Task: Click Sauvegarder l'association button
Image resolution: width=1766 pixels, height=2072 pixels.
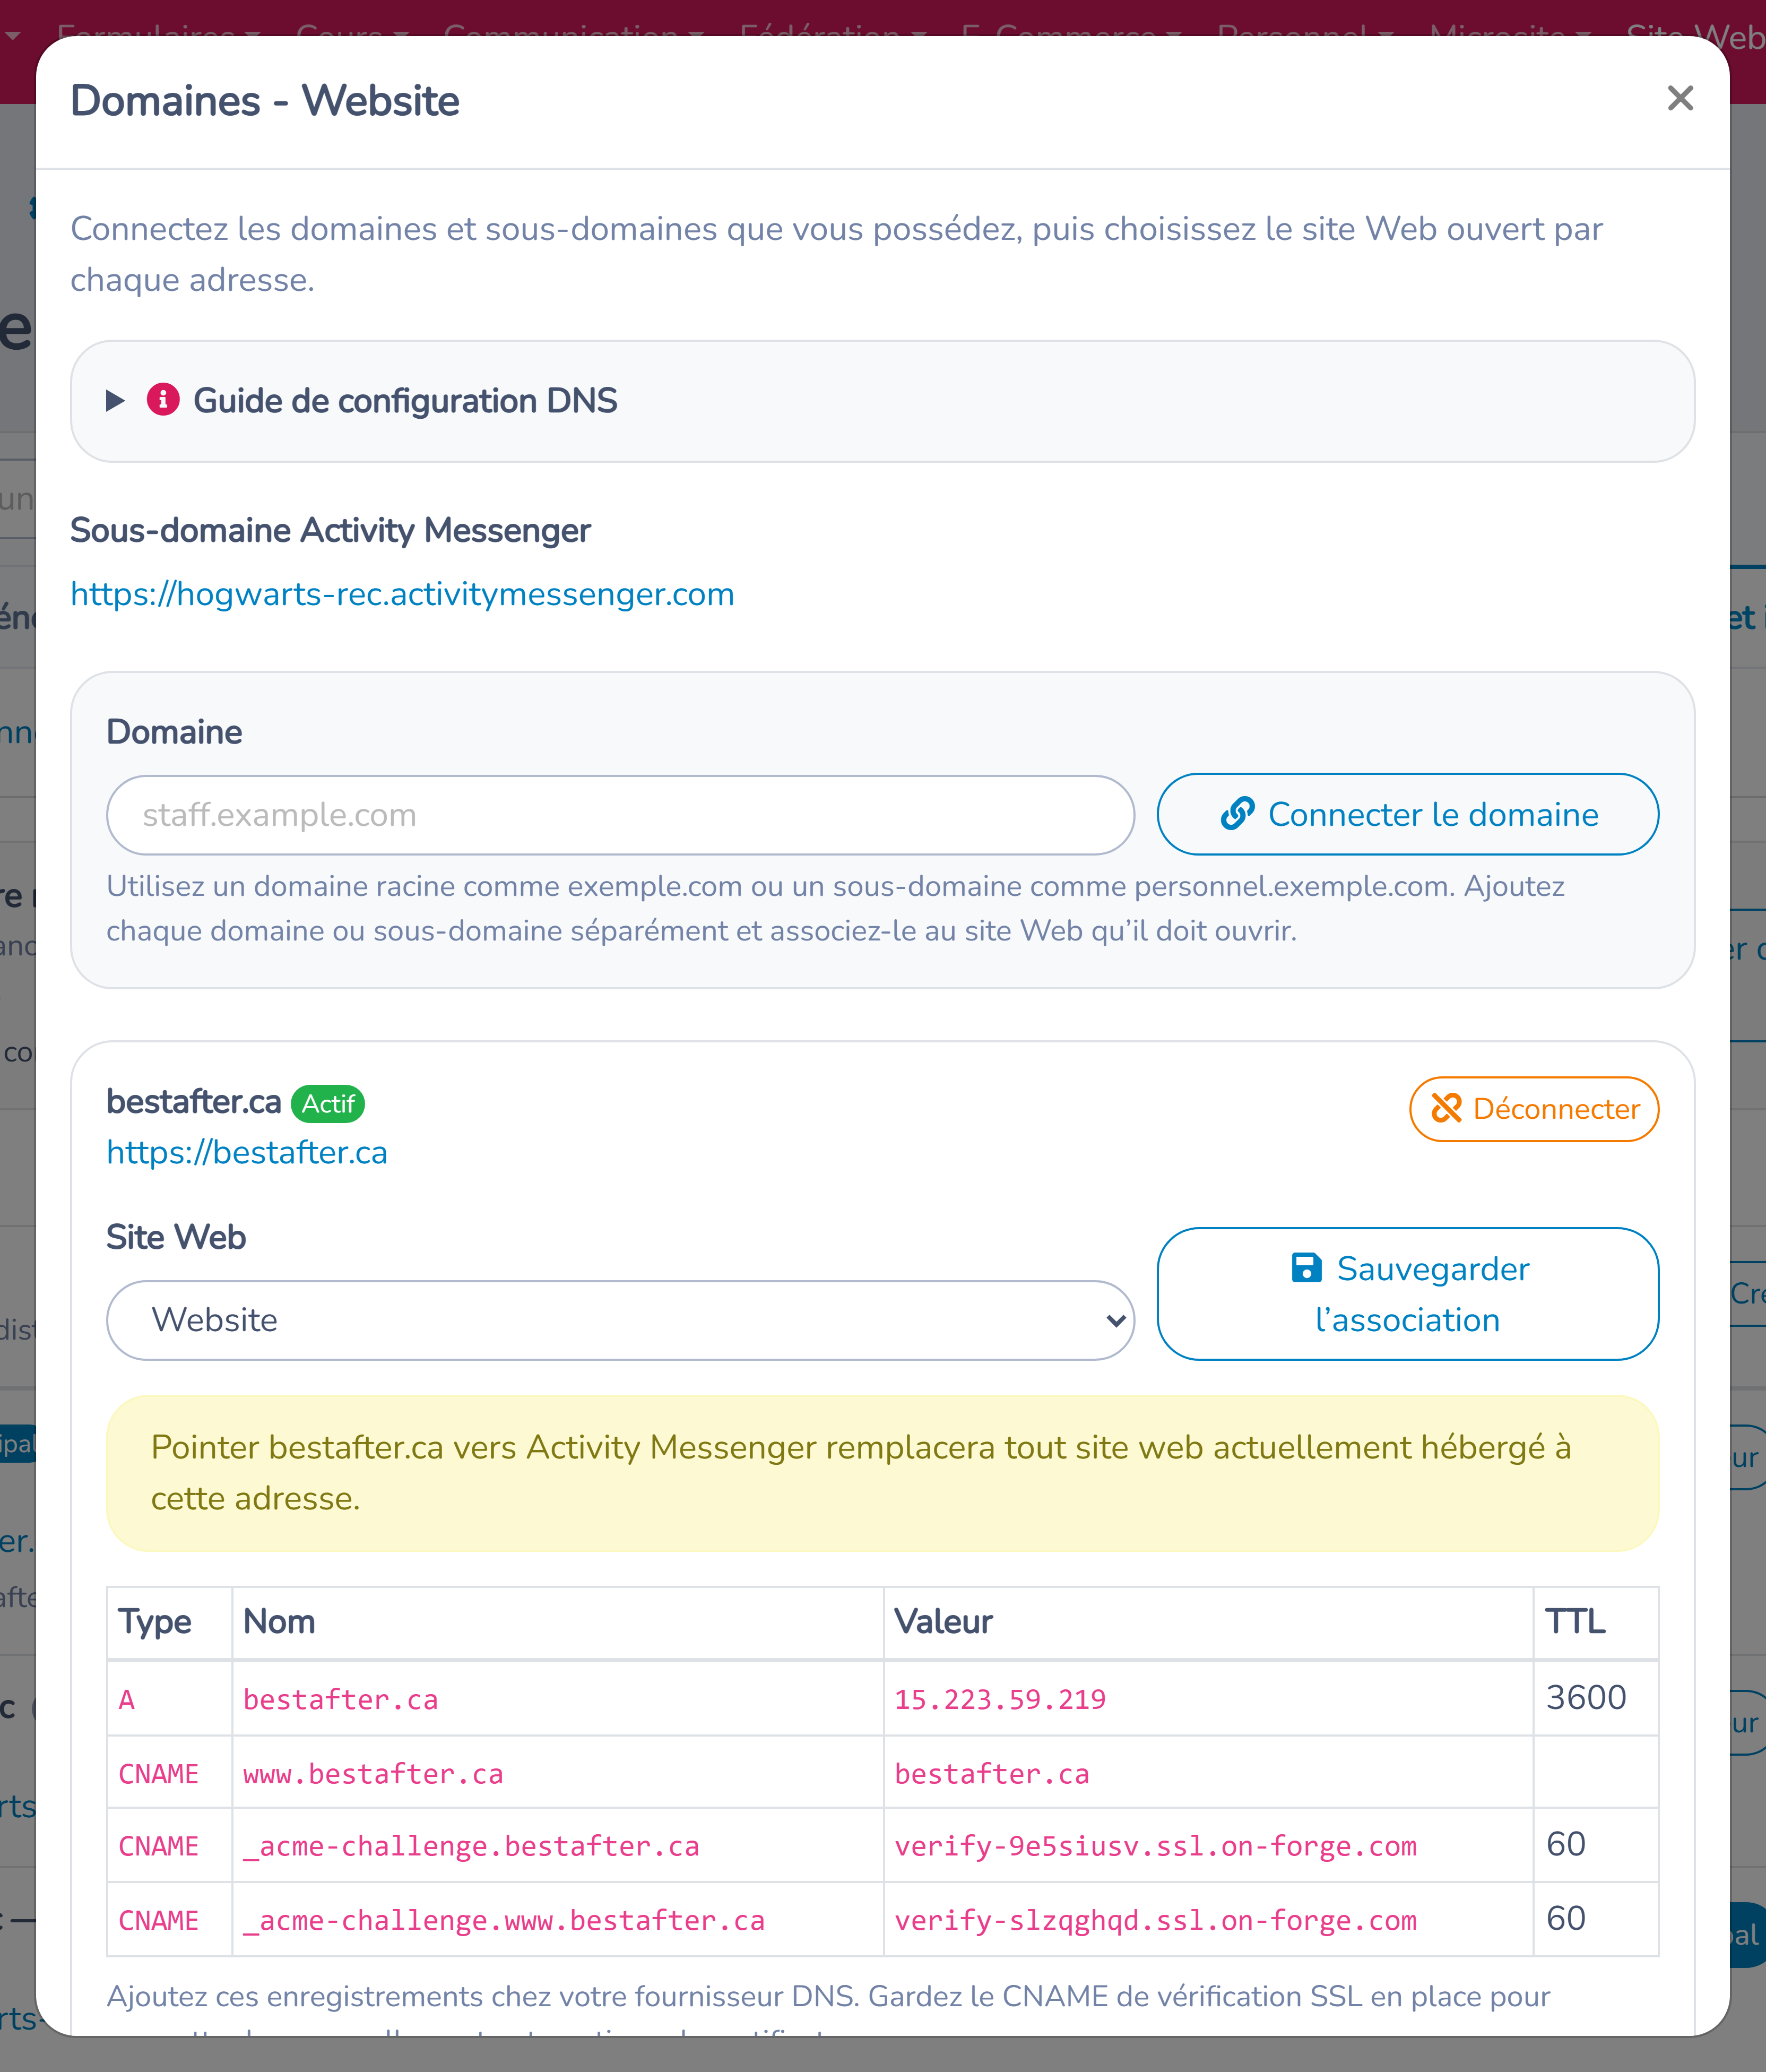Action: coord(1408,1294)
